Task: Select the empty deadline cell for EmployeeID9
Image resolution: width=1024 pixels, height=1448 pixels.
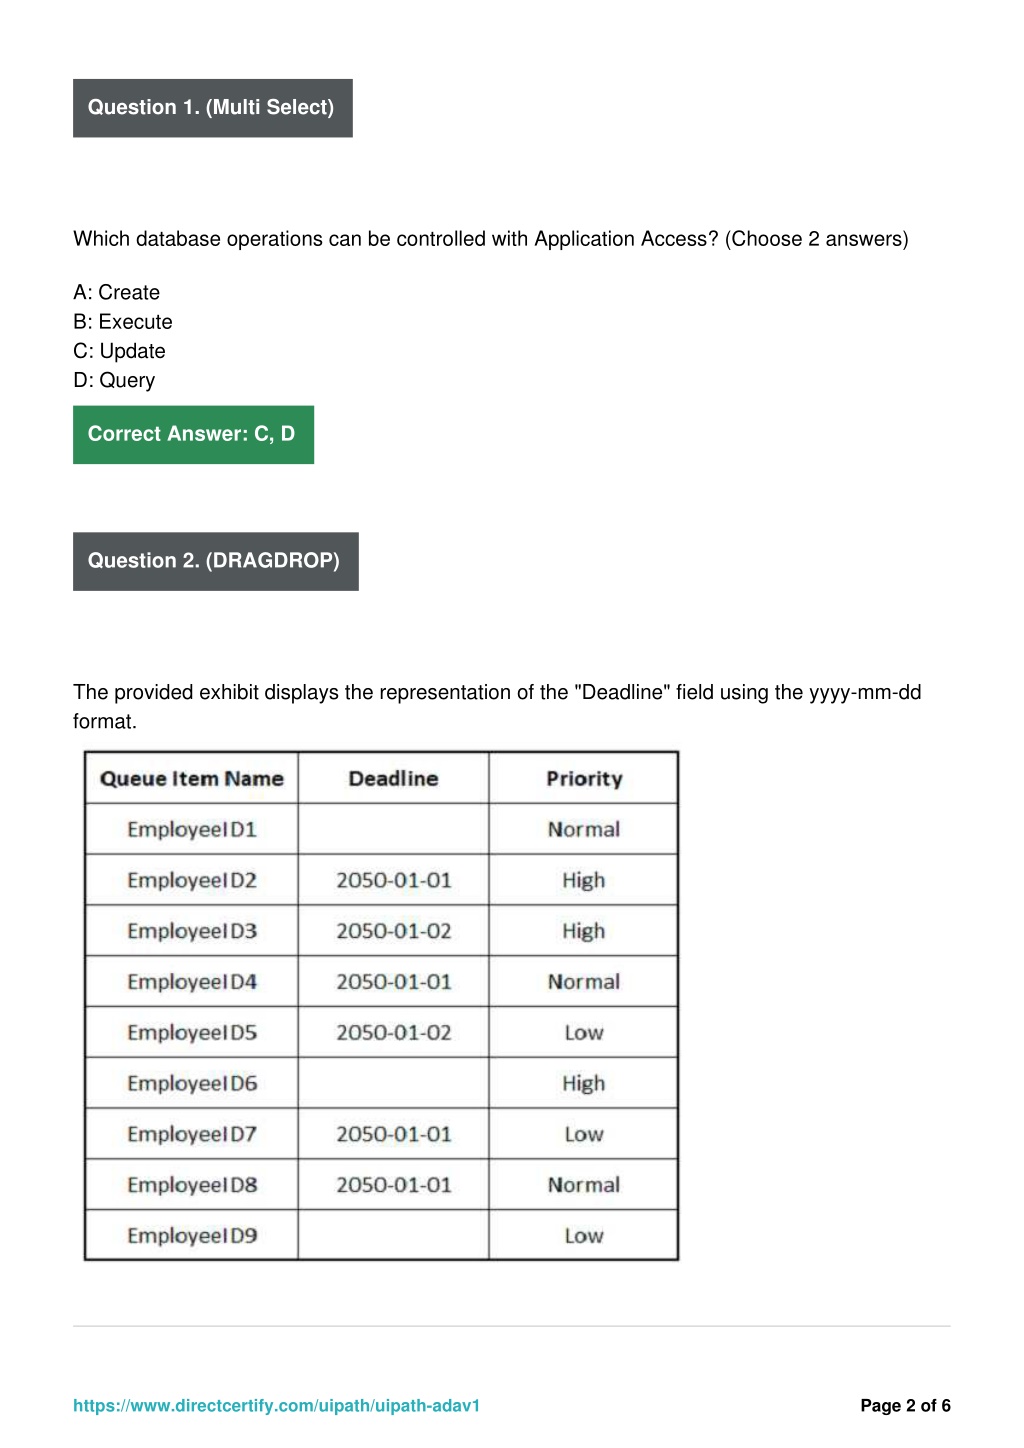Action: [x=393, y=1235]
